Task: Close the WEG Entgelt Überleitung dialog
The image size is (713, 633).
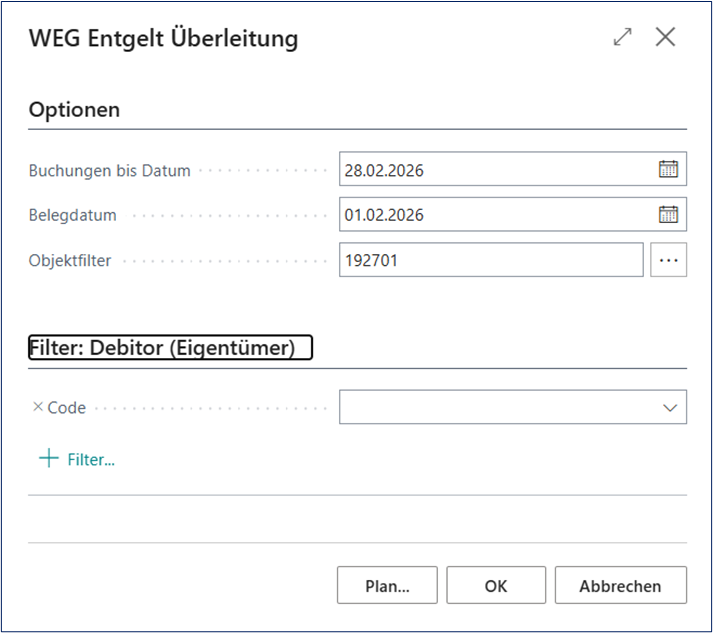Action: click(665, 38)
